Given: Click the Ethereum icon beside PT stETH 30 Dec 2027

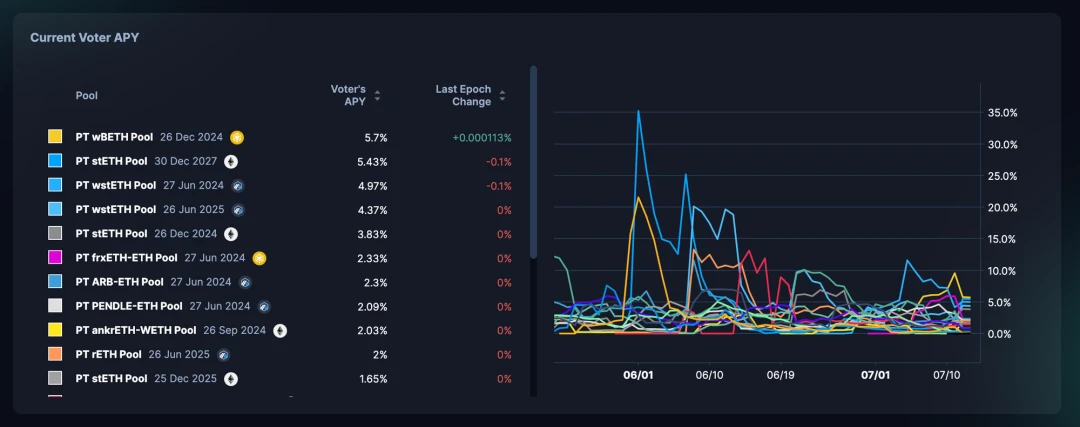Looking at the screenshot, I should click(x=231, y=162).
